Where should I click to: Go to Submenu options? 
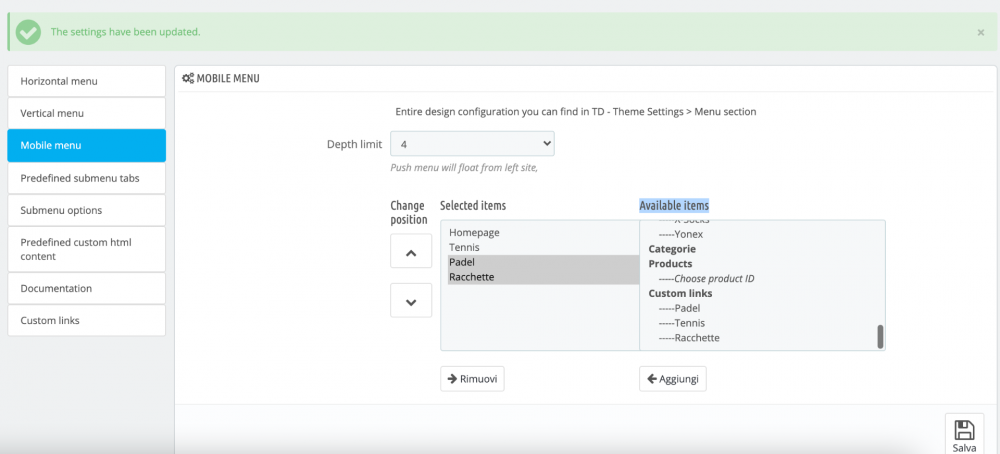[x=86, y=210]
